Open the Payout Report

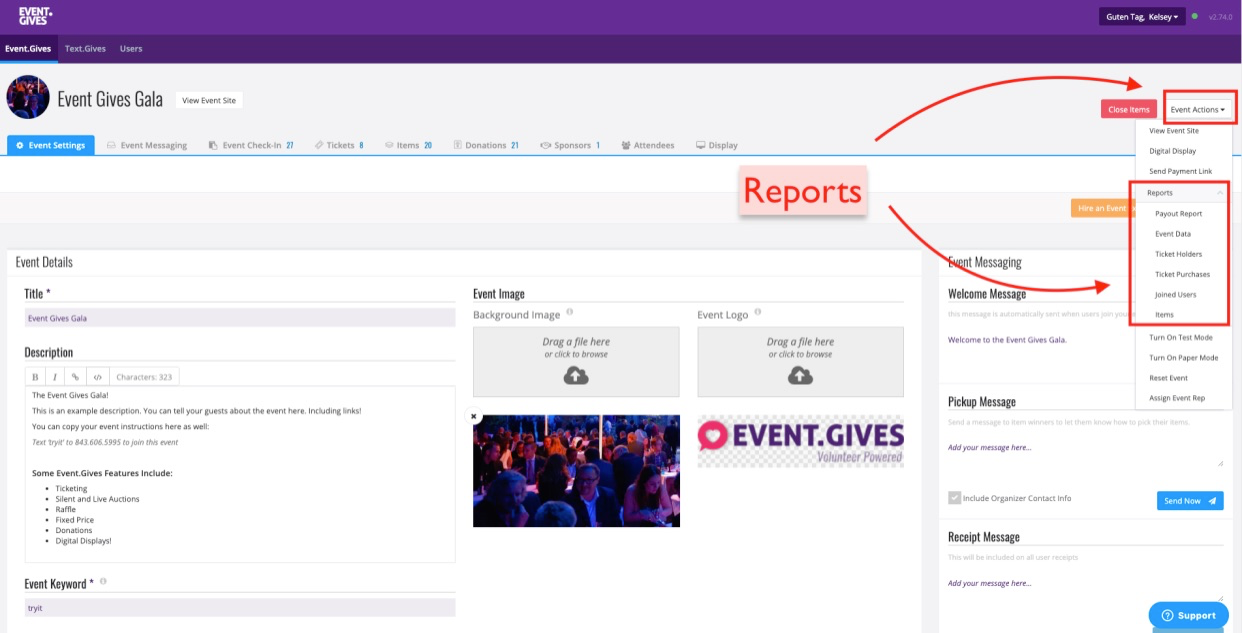(x=1178, y=213)
